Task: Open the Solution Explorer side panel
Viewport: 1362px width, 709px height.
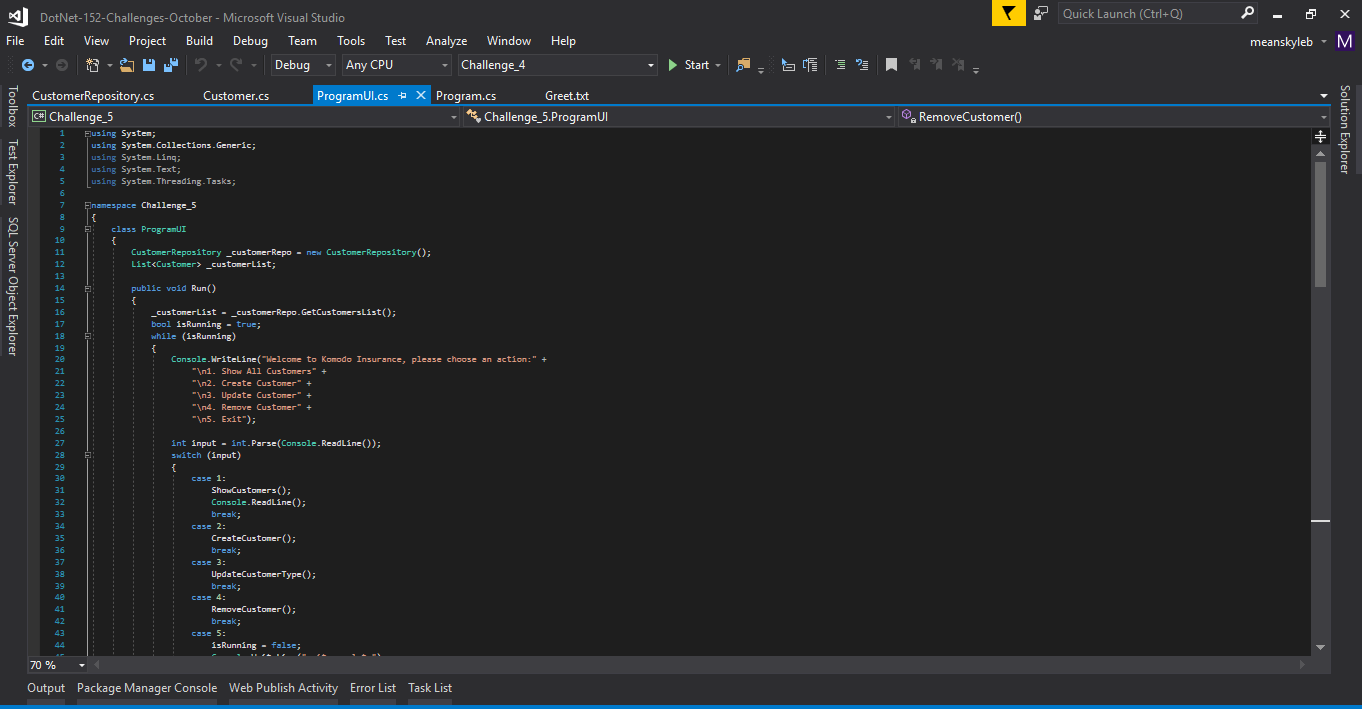Action: 1345,130
